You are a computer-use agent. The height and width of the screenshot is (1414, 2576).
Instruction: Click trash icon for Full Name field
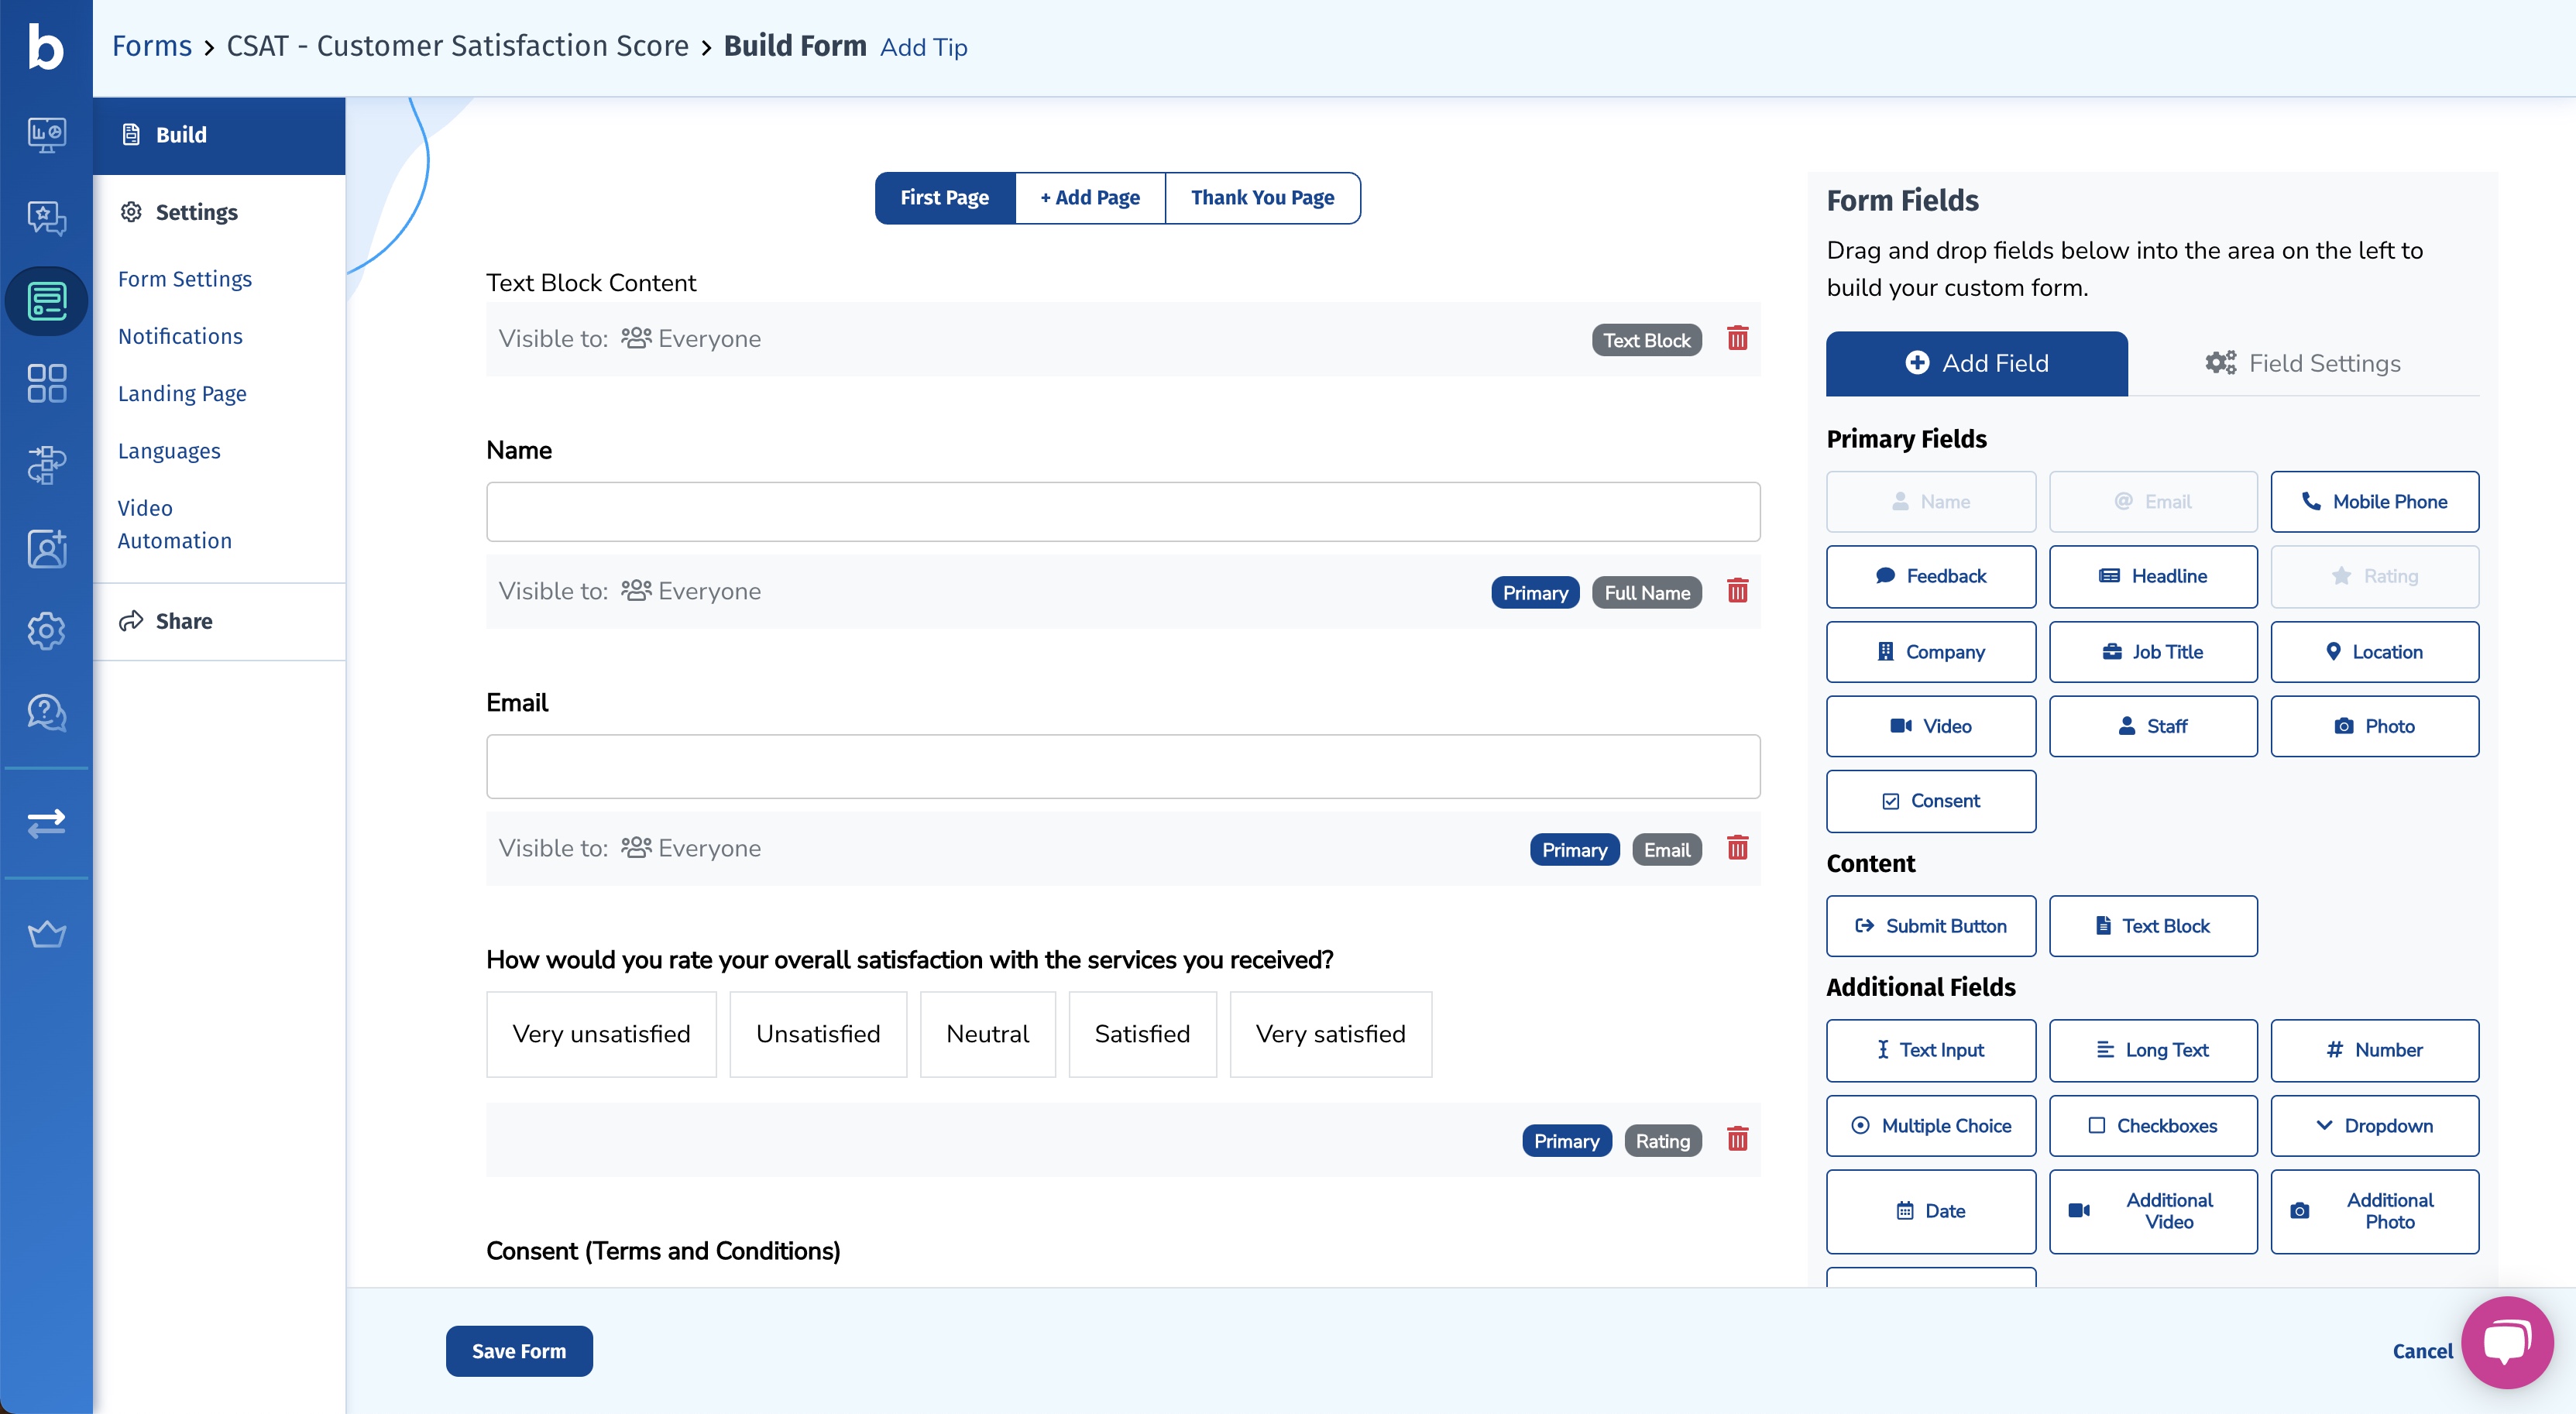coord(1737,591)
